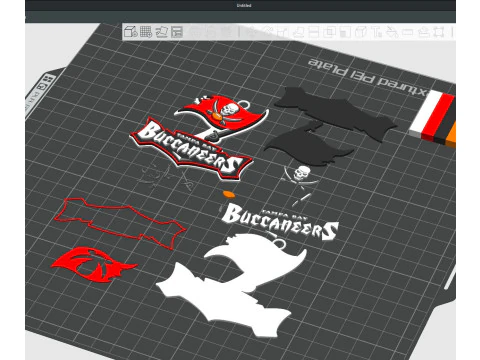Select the Color painting tool
The height and width of the screenshot is (360, 480).
click(392, 32)
